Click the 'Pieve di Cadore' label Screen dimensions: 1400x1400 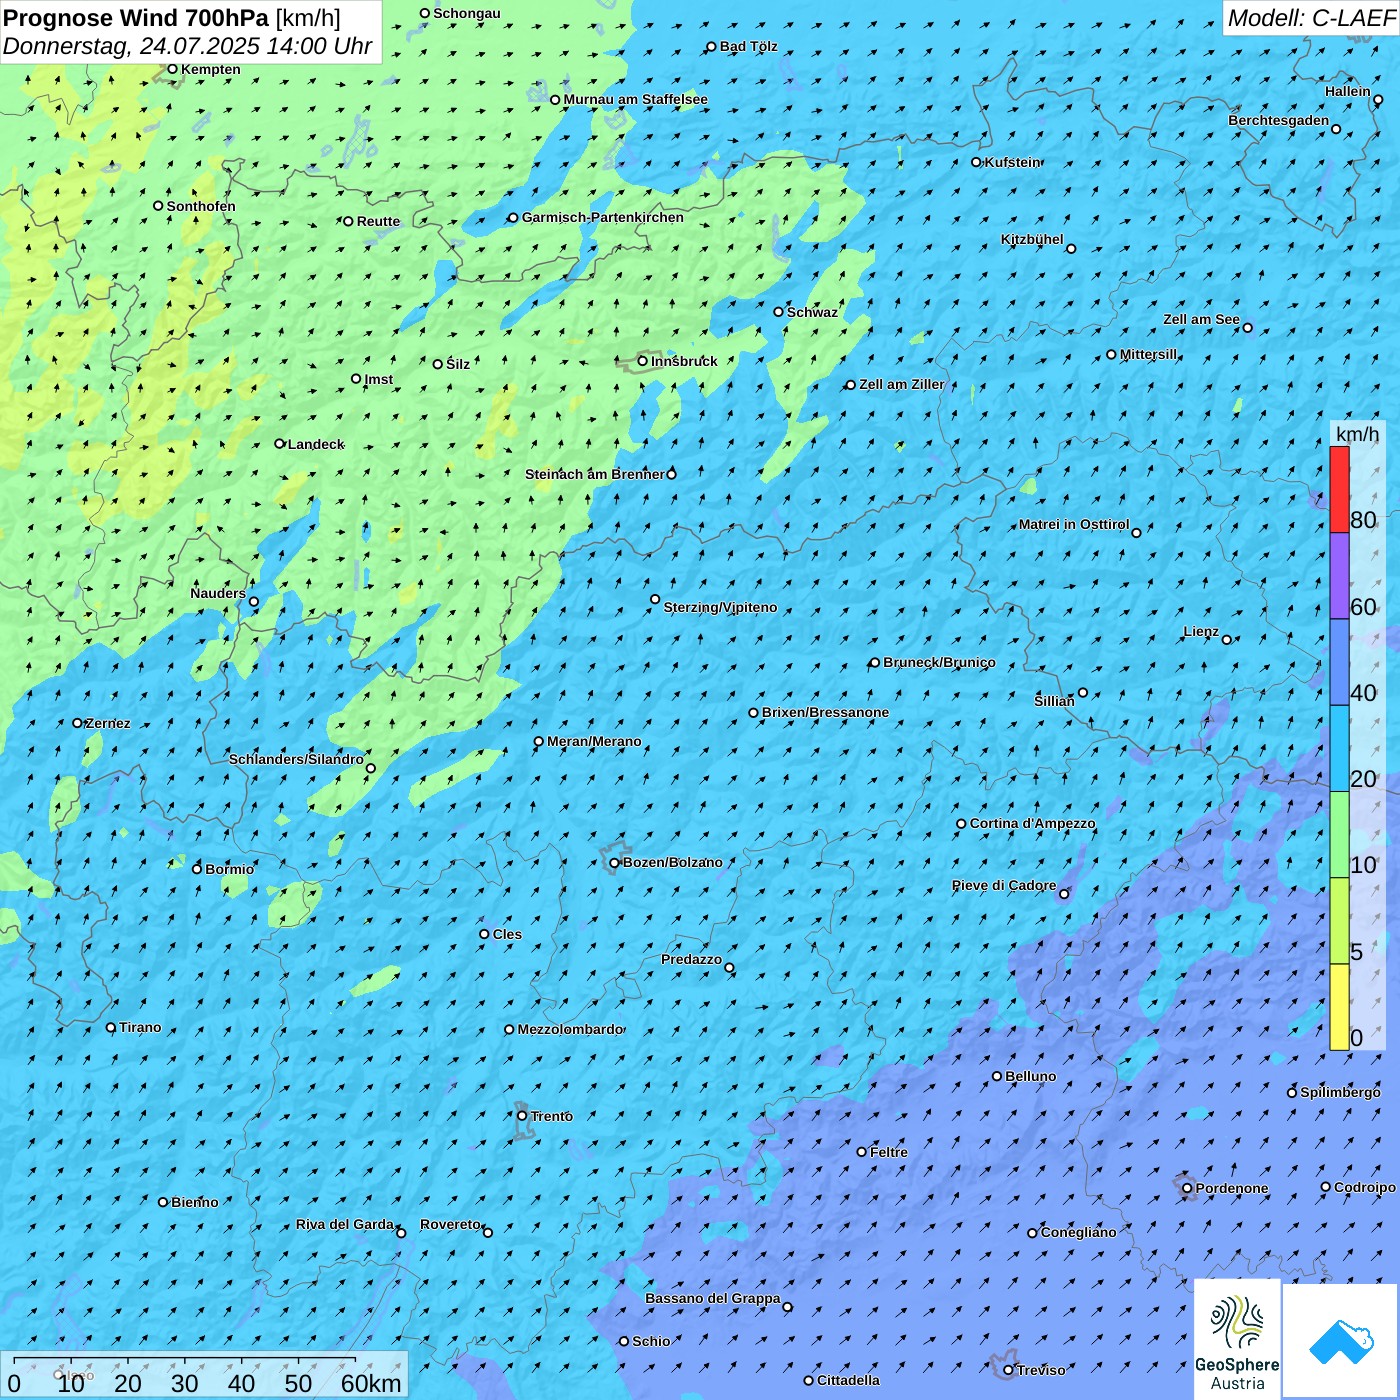click(1004, 885)
